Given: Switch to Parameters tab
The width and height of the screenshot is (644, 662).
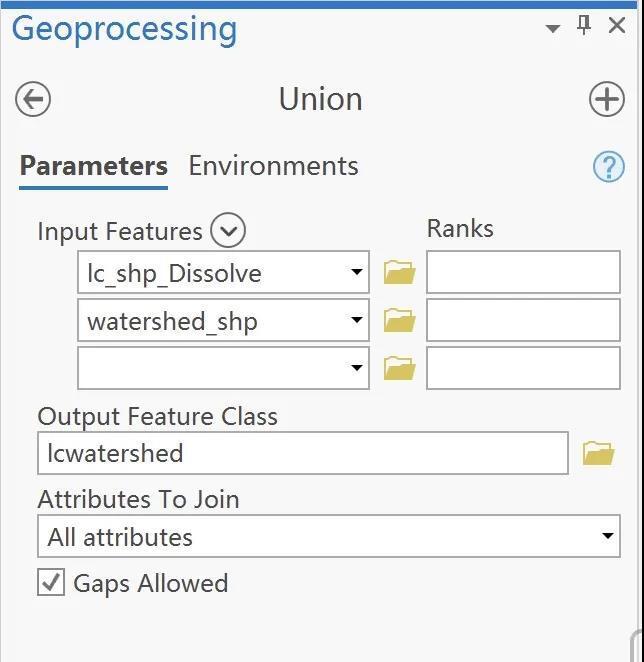Looking at the screenshot, I should click(x=93, y=166).
